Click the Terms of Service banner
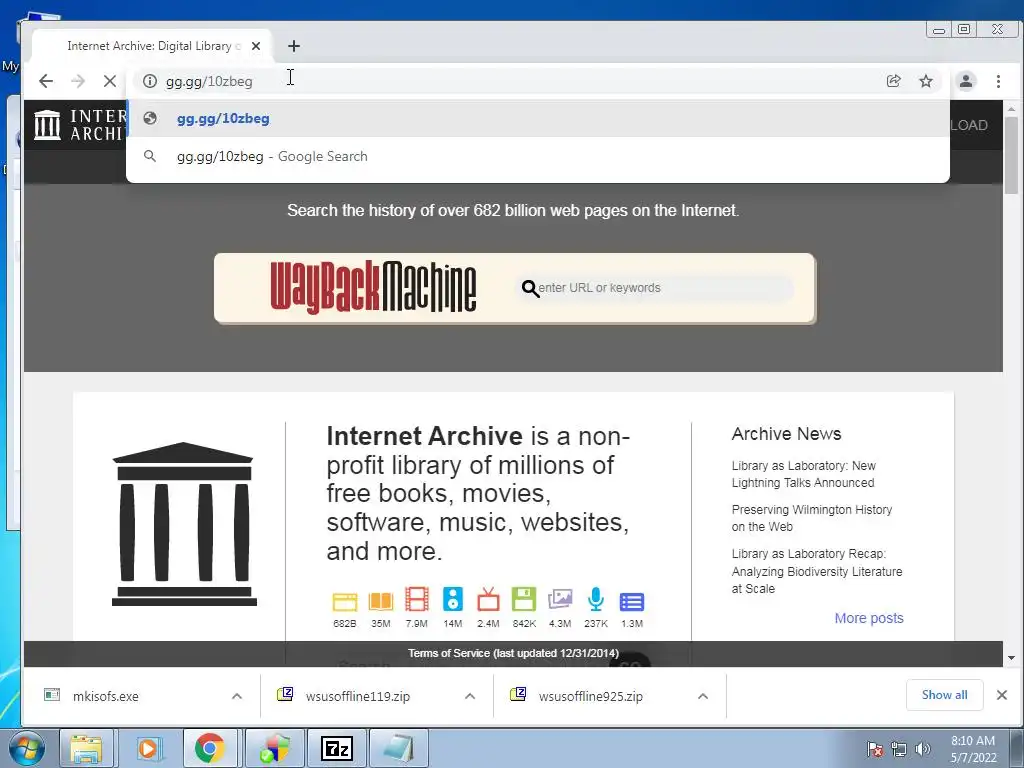The height and width of the screenshot is (768, 1024). pos(513,653)
